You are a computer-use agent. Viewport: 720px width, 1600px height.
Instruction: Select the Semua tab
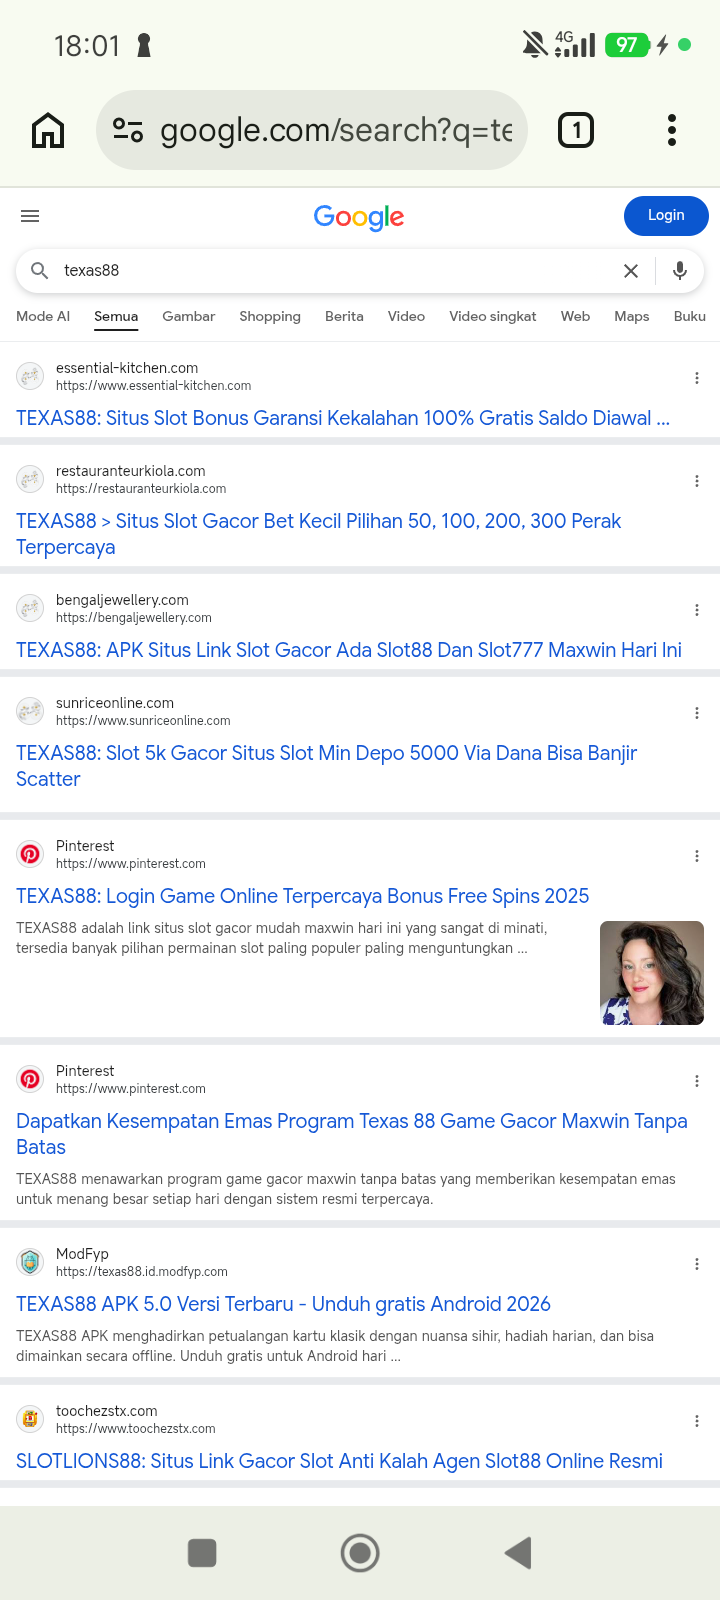pyautogui.click(x=116, y=316)
